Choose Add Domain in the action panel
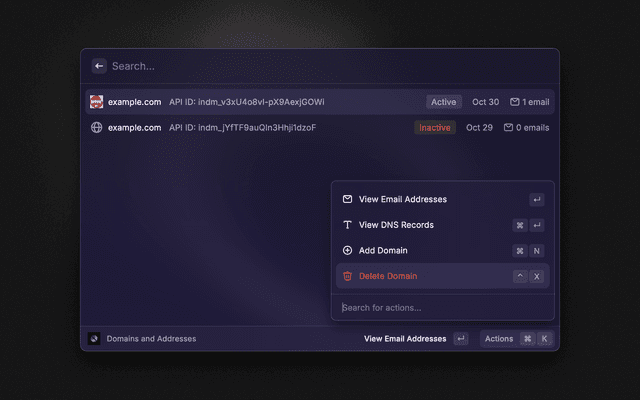Viewport: 640px width, 400px height. 383,251
